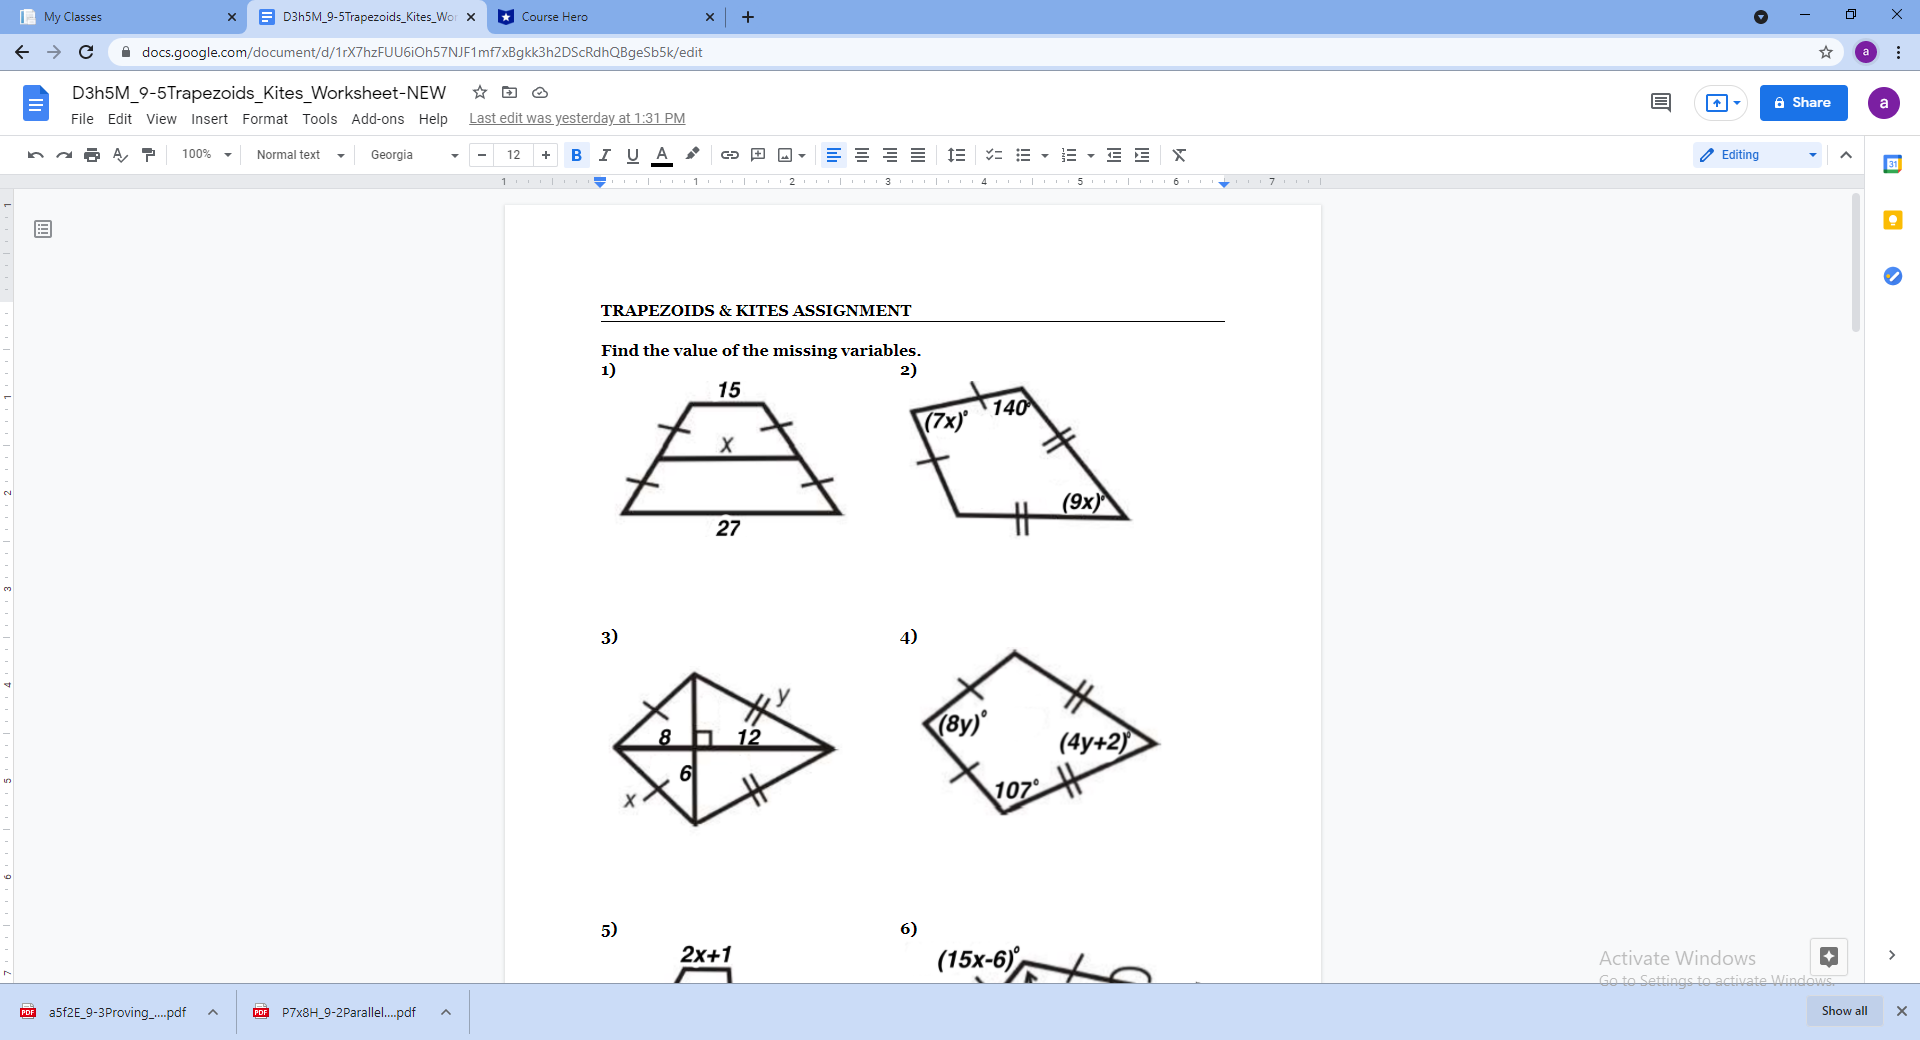Open version history via last edit link
1920x1040 pixels.
(x=576, y=118)
